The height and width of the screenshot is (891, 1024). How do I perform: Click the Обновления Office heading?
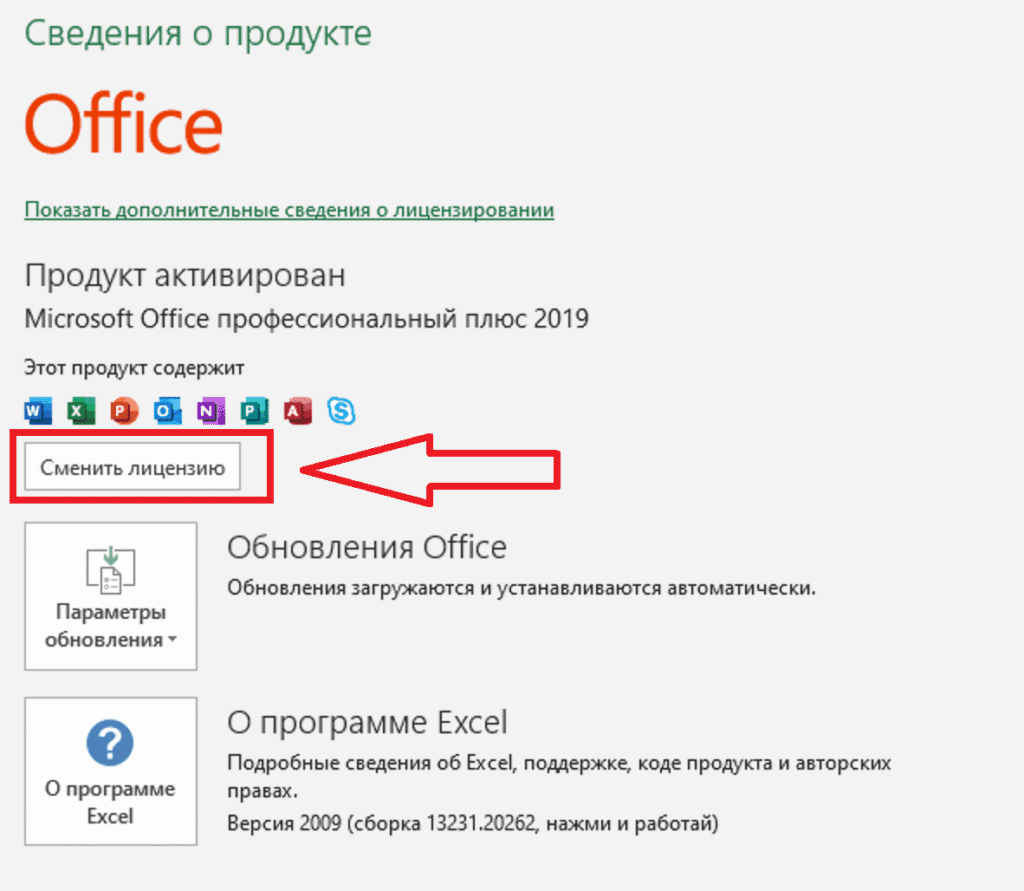(367, 547)
